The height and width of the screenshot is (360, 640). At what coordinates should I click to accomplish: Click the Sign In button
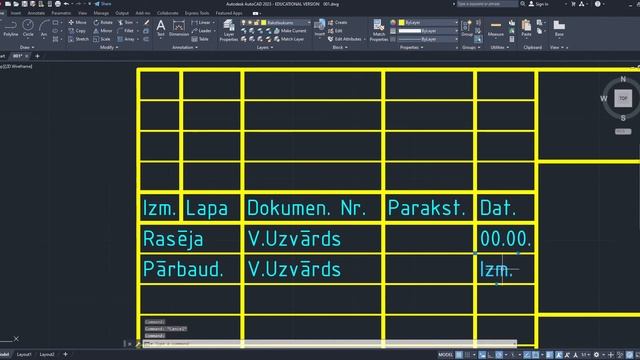539,4
